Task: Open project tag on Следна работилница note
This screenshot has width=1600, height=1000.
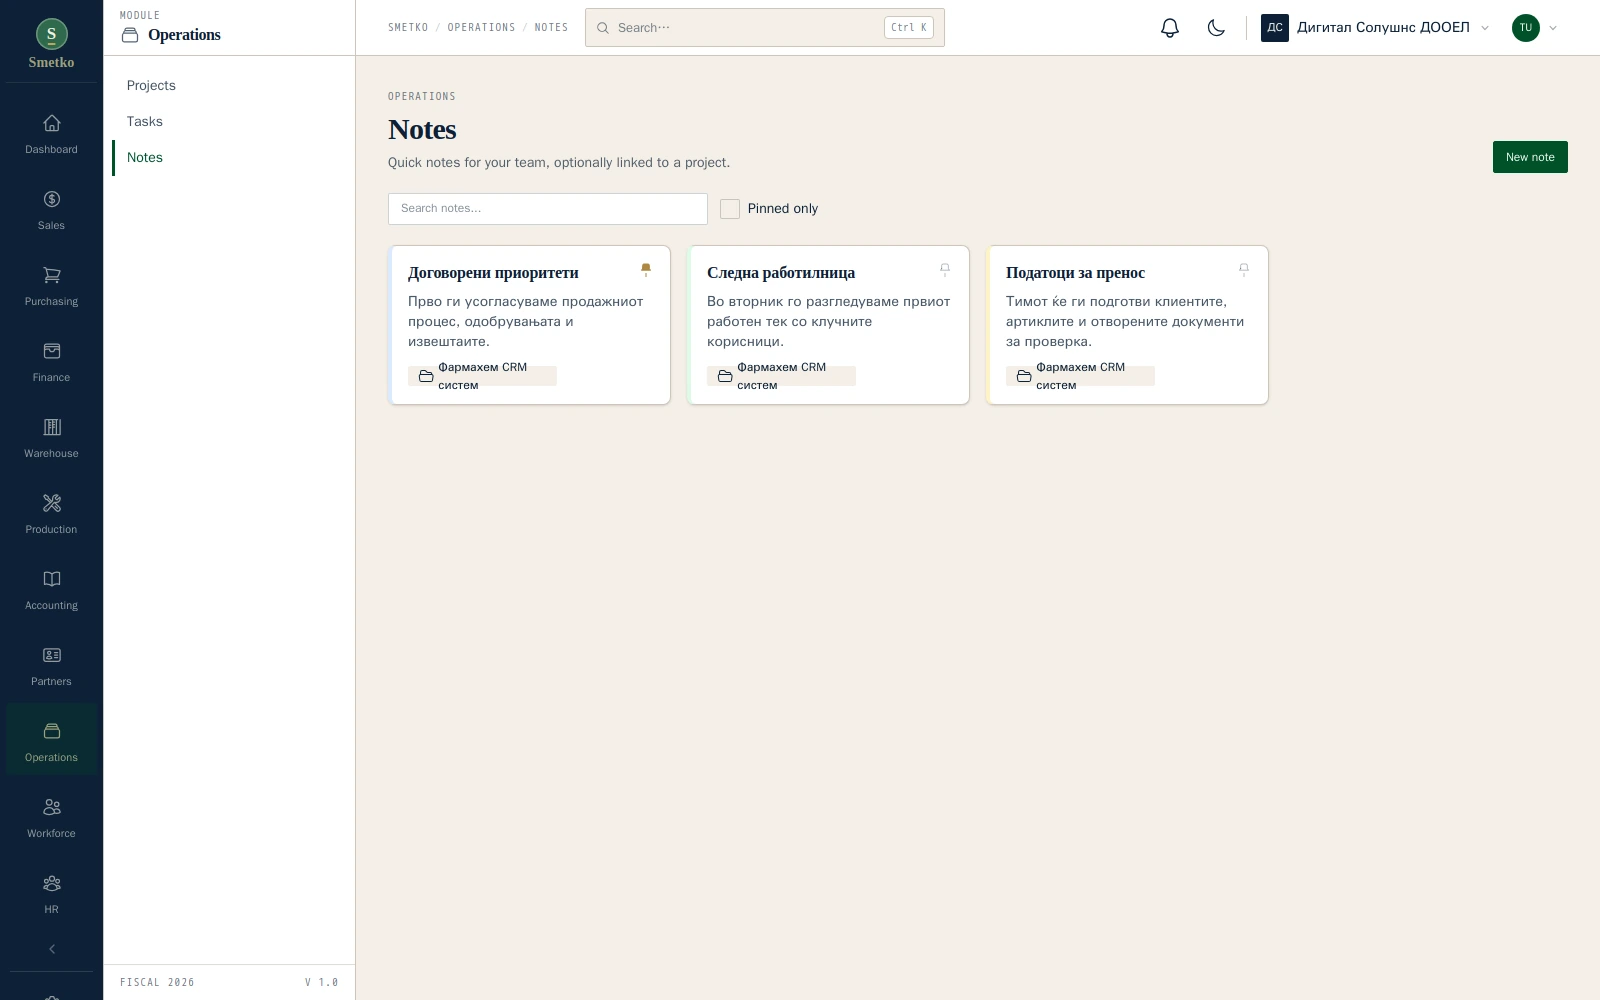Action: coord(781,376)
